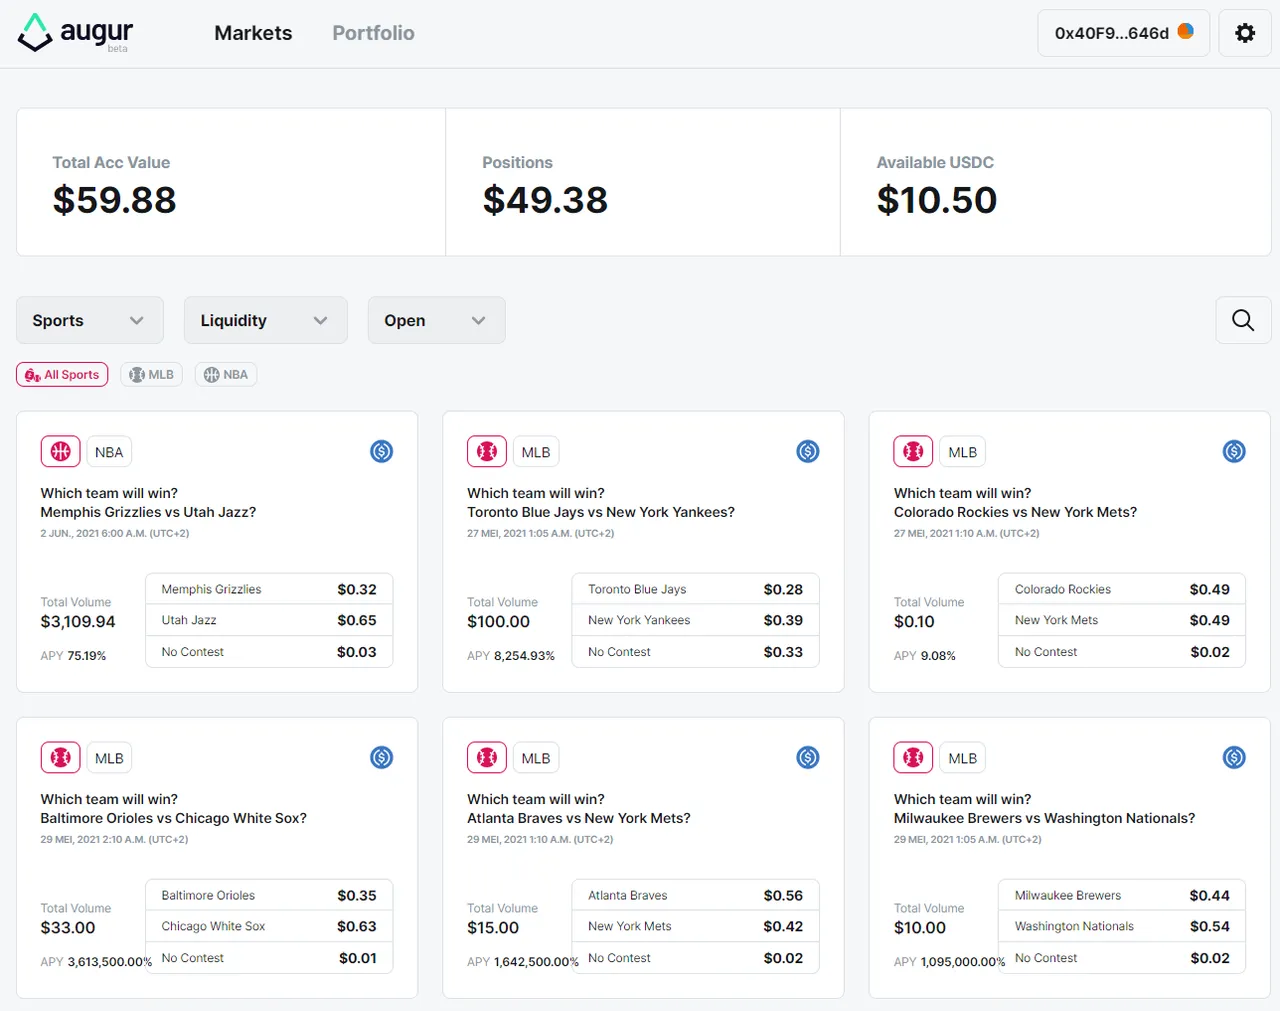Choose New York Yankees outcome at $0.39
The image size is (1280, 1011).
click(x=695, y=620)
